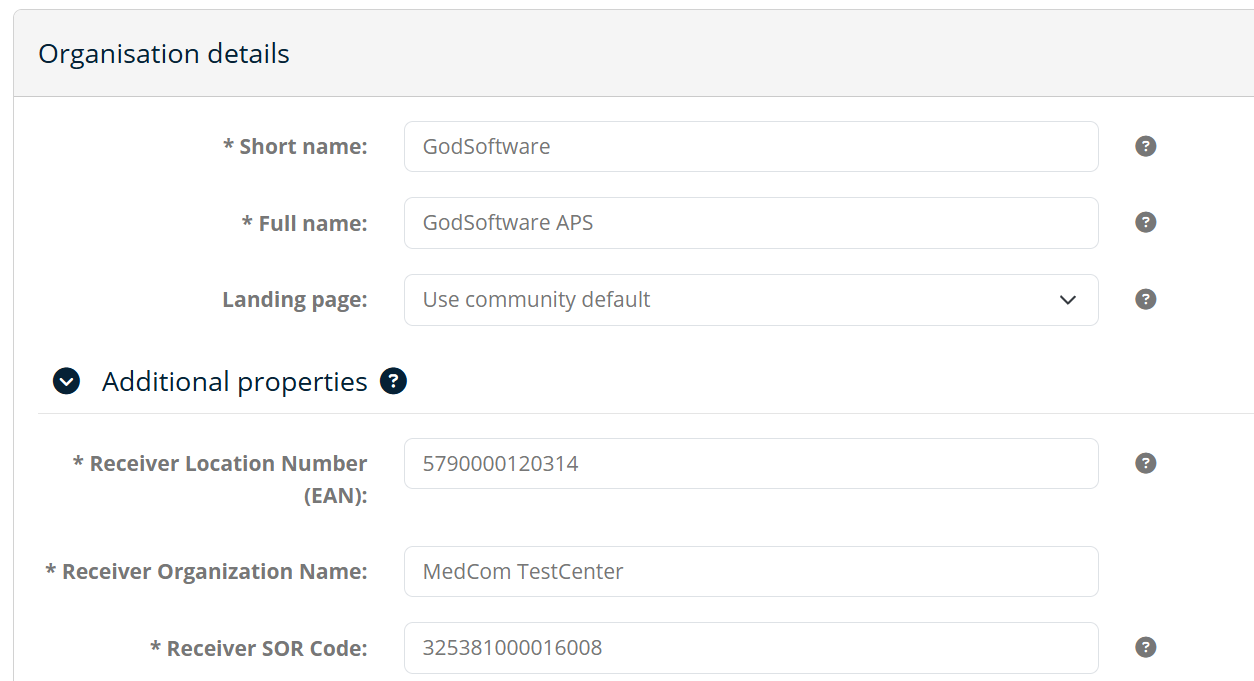Image resolution: width=1254 pixels, height=681 pixels.
Task: Click the Additional properties heading text
Action: pyautogui.click(x=234, y=382)
